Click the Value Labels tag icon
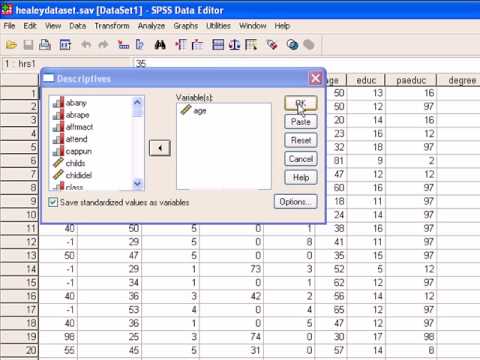The width and height of the screenshot is (480, 360). click(272, 45)
